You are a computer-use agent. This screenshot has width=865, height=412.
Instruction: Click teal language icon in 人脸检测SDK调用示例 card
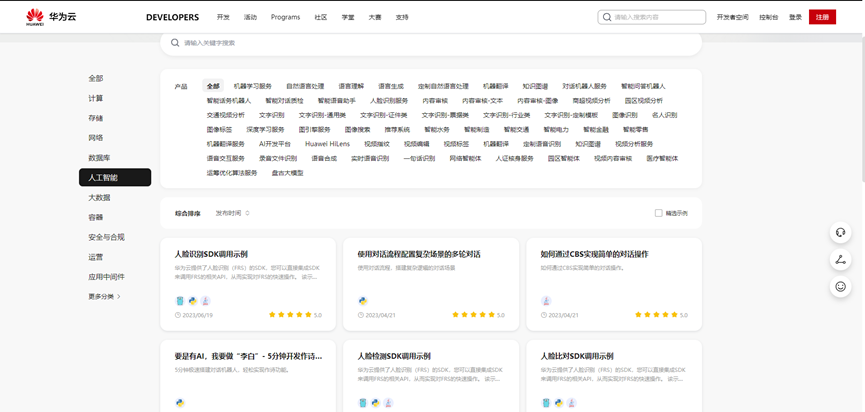click(x=362, y=403)
